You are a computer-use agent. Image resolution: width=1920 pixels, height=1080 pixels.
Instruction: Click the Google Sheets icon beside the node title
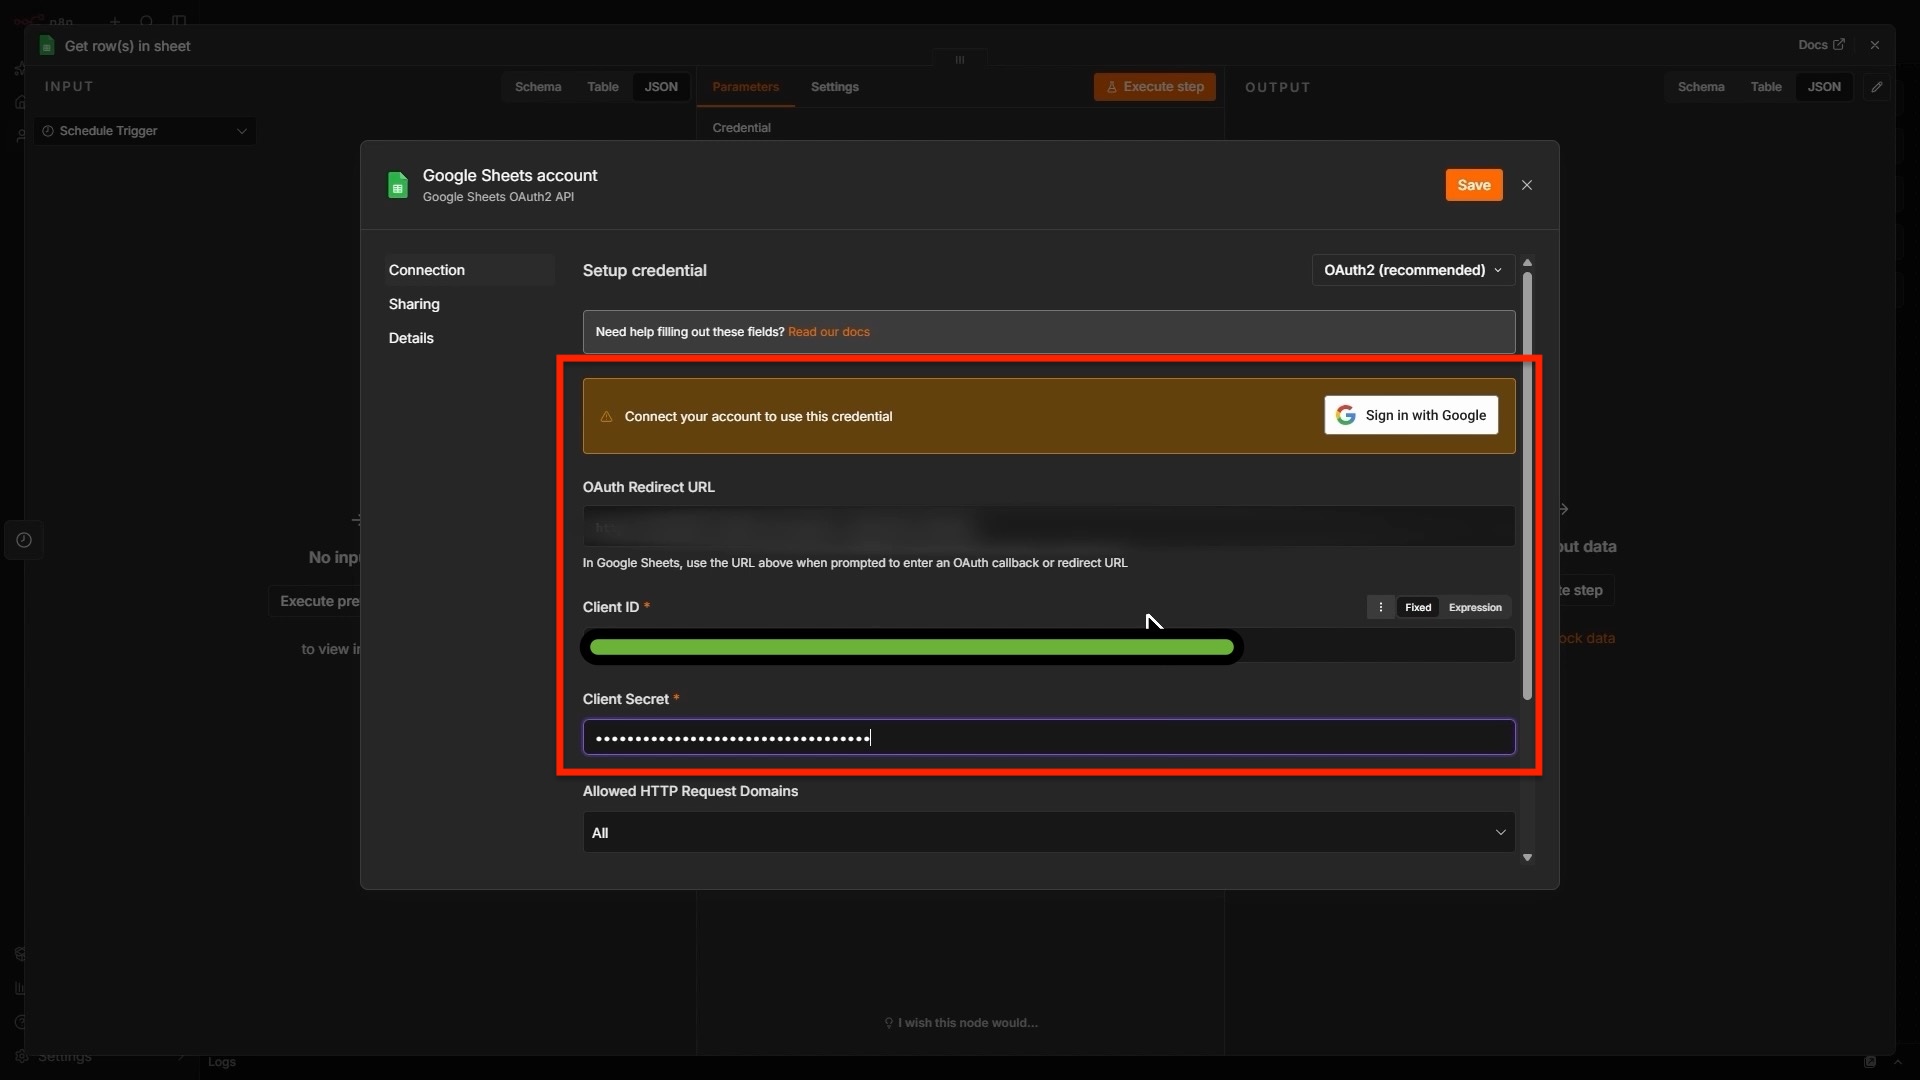pos(46,46)
